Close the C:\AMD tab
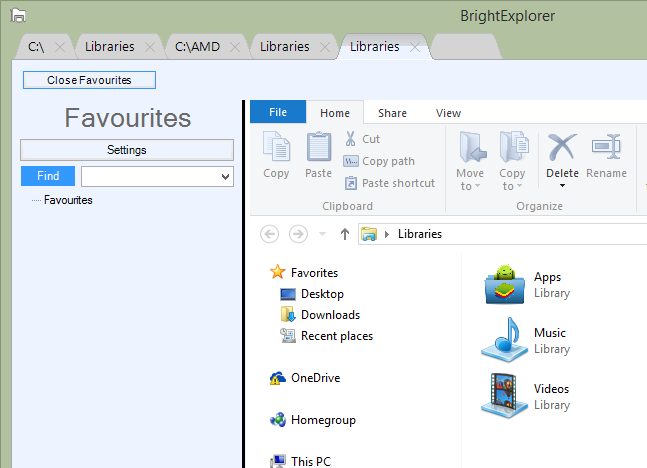647x468 pixels. tap(235, 47)
